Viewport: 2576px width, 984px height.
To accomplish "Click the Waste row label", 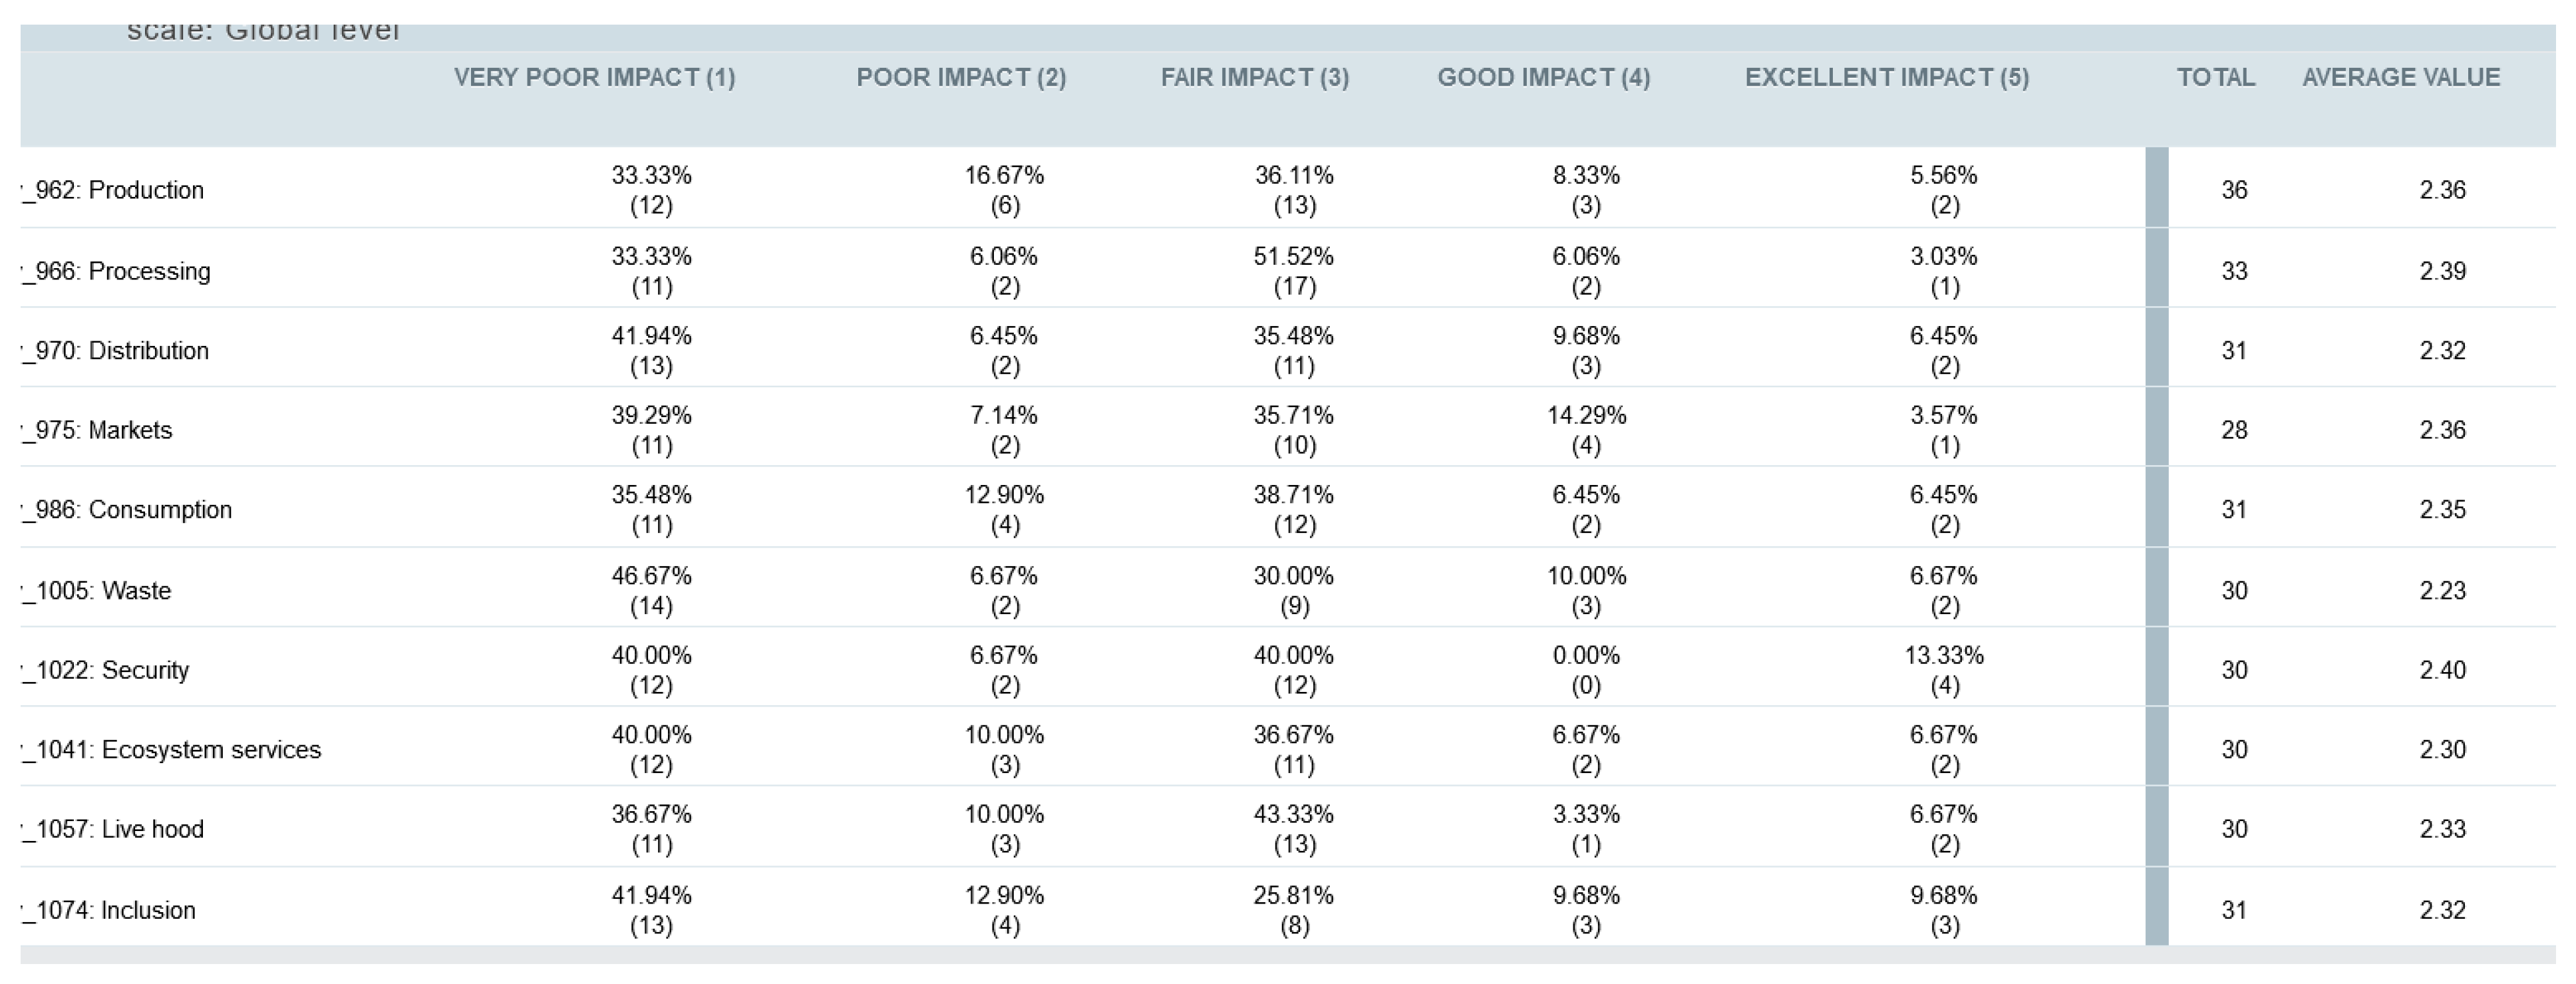I will pyautogui.click(x=98, y=591).
